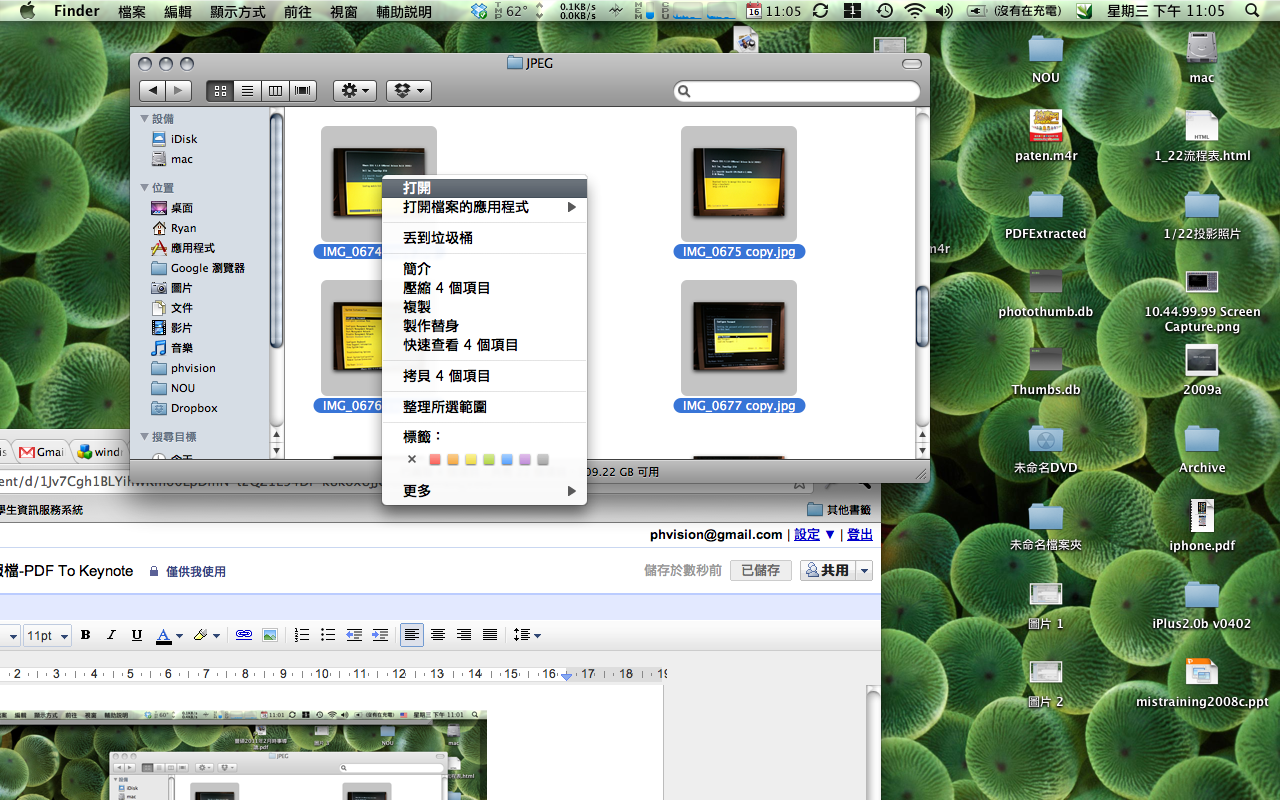Go back in the Finder window
The height and width of the screenshot is (800, 1280).
[x=152, y=91]
